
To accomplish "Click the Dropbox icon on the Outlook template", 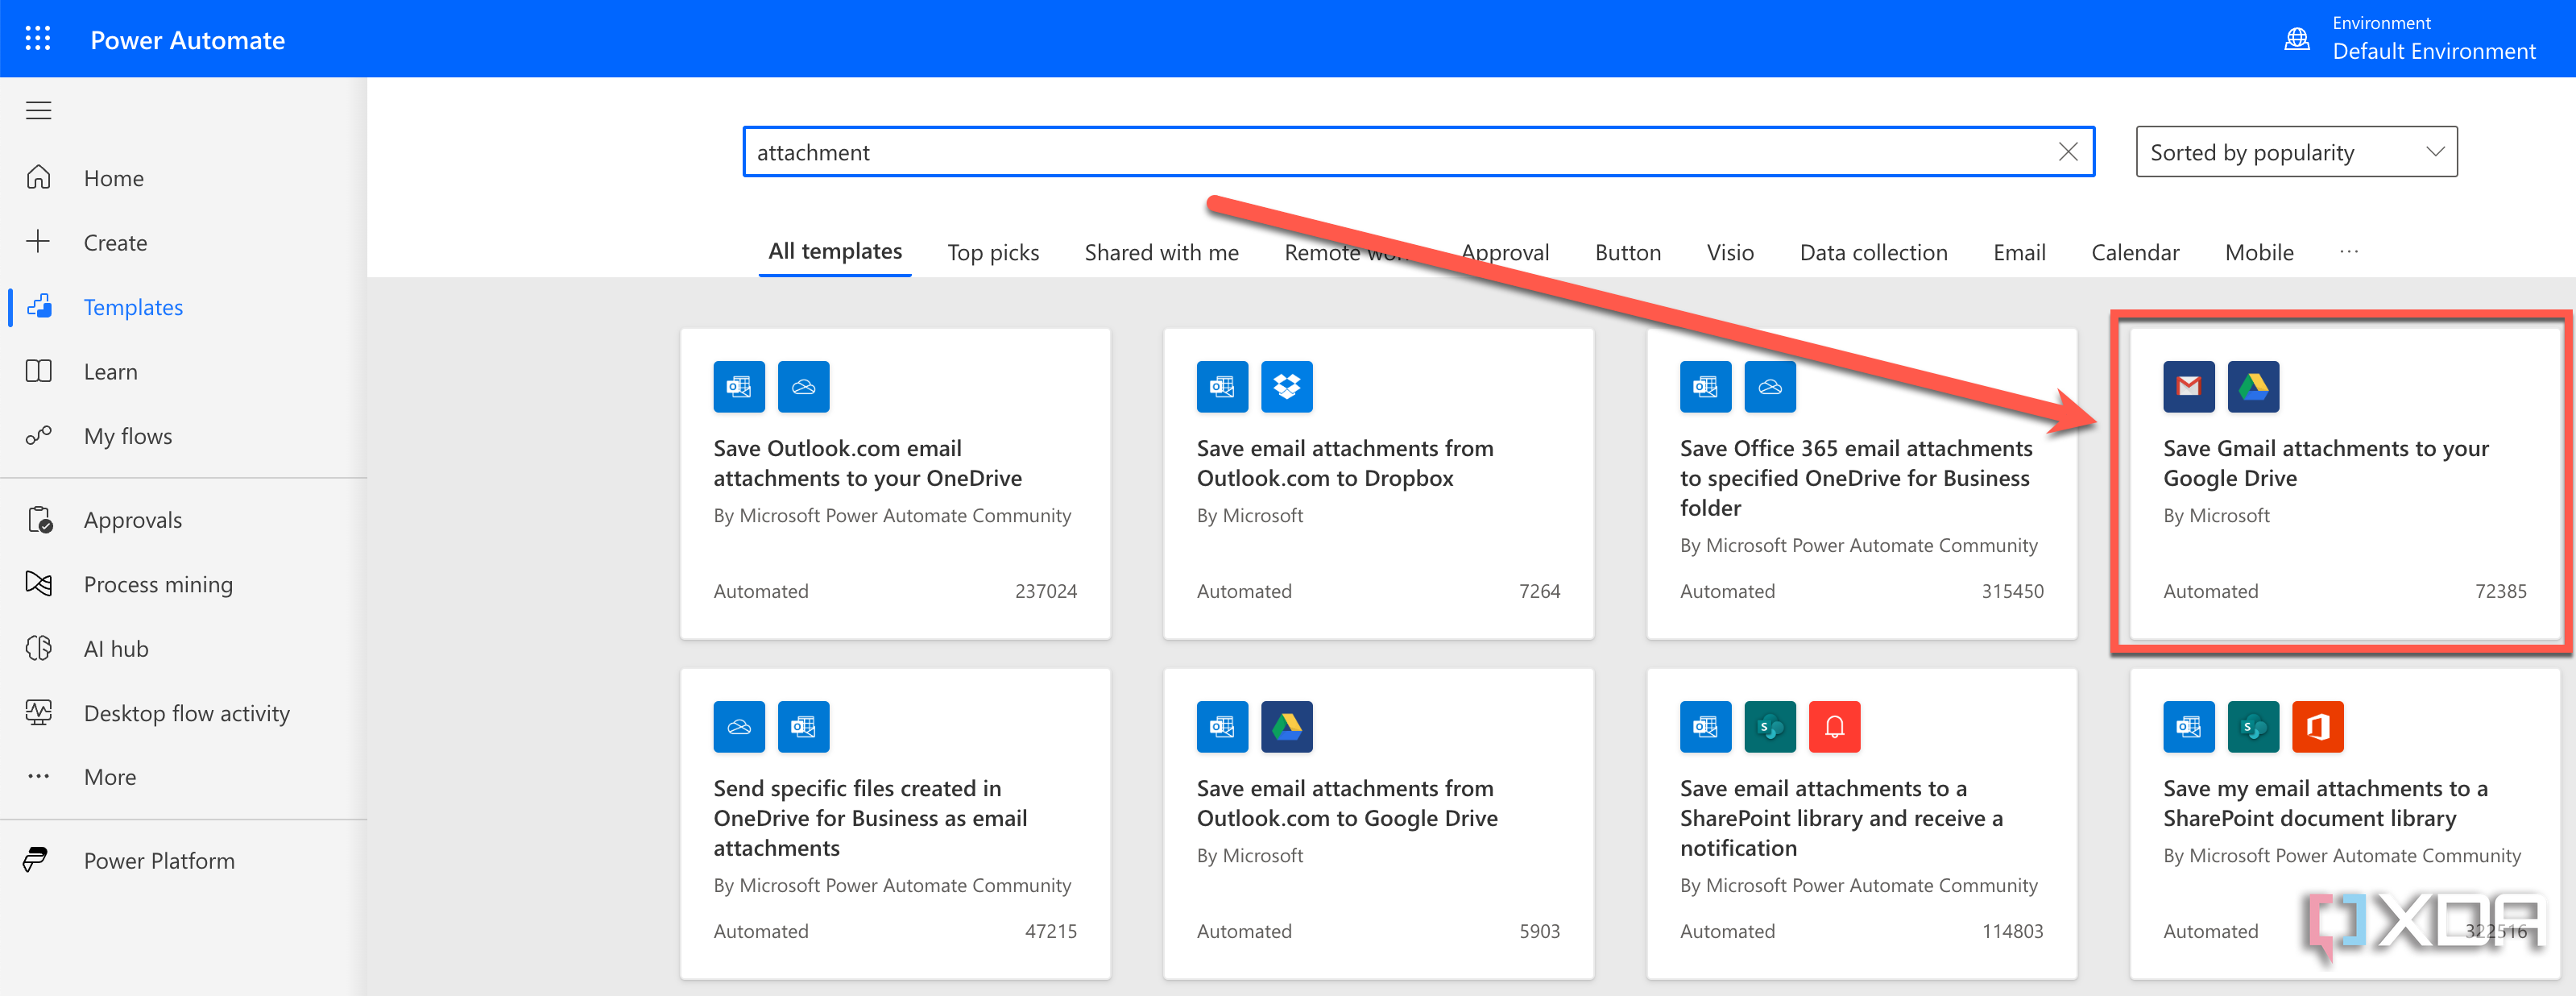I will (1287, 387).
